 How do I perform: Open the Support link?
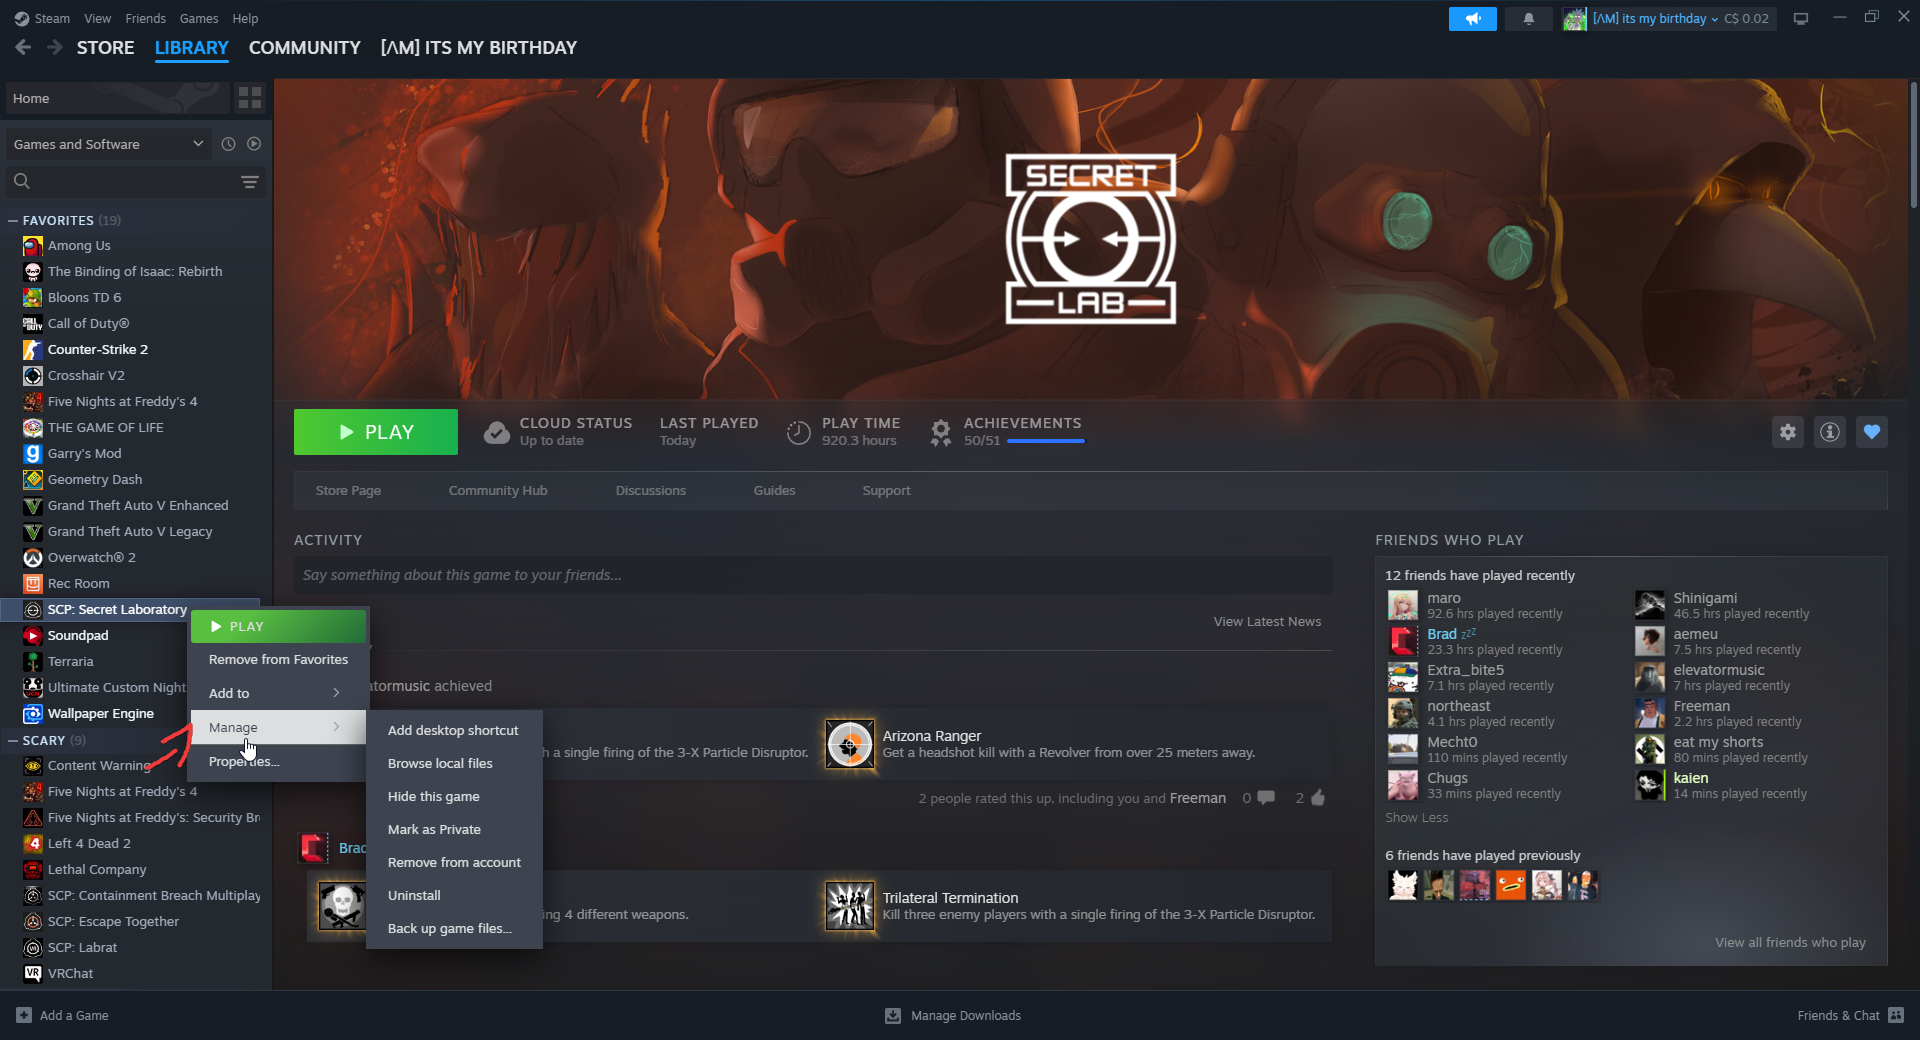tap(886, 490)
